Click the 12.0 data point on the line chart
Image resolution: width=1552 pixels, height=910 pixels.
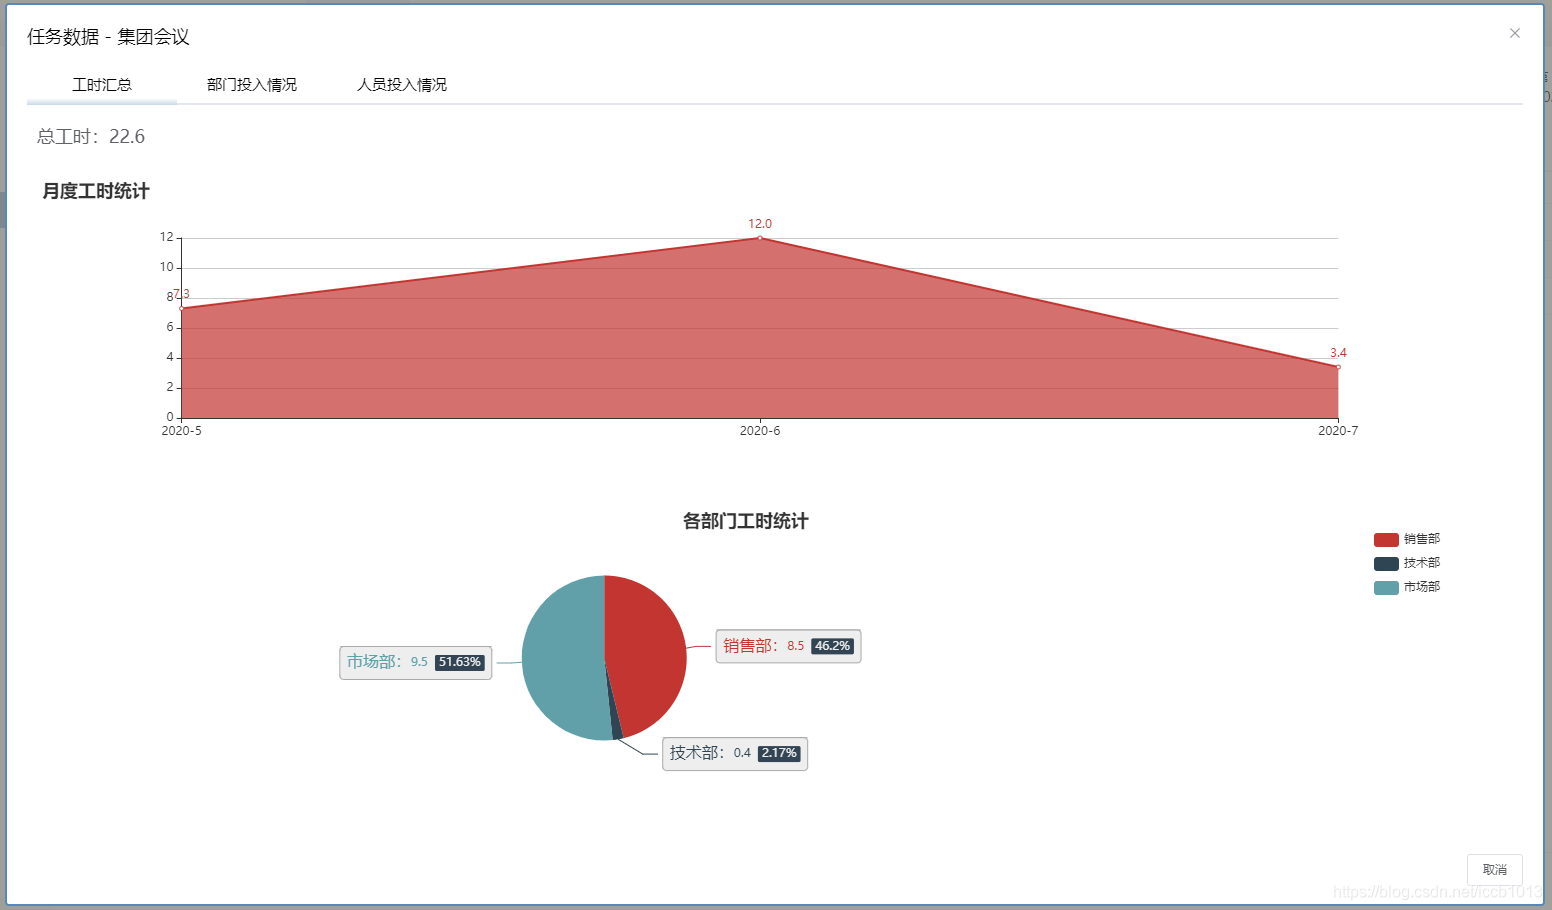760,238
